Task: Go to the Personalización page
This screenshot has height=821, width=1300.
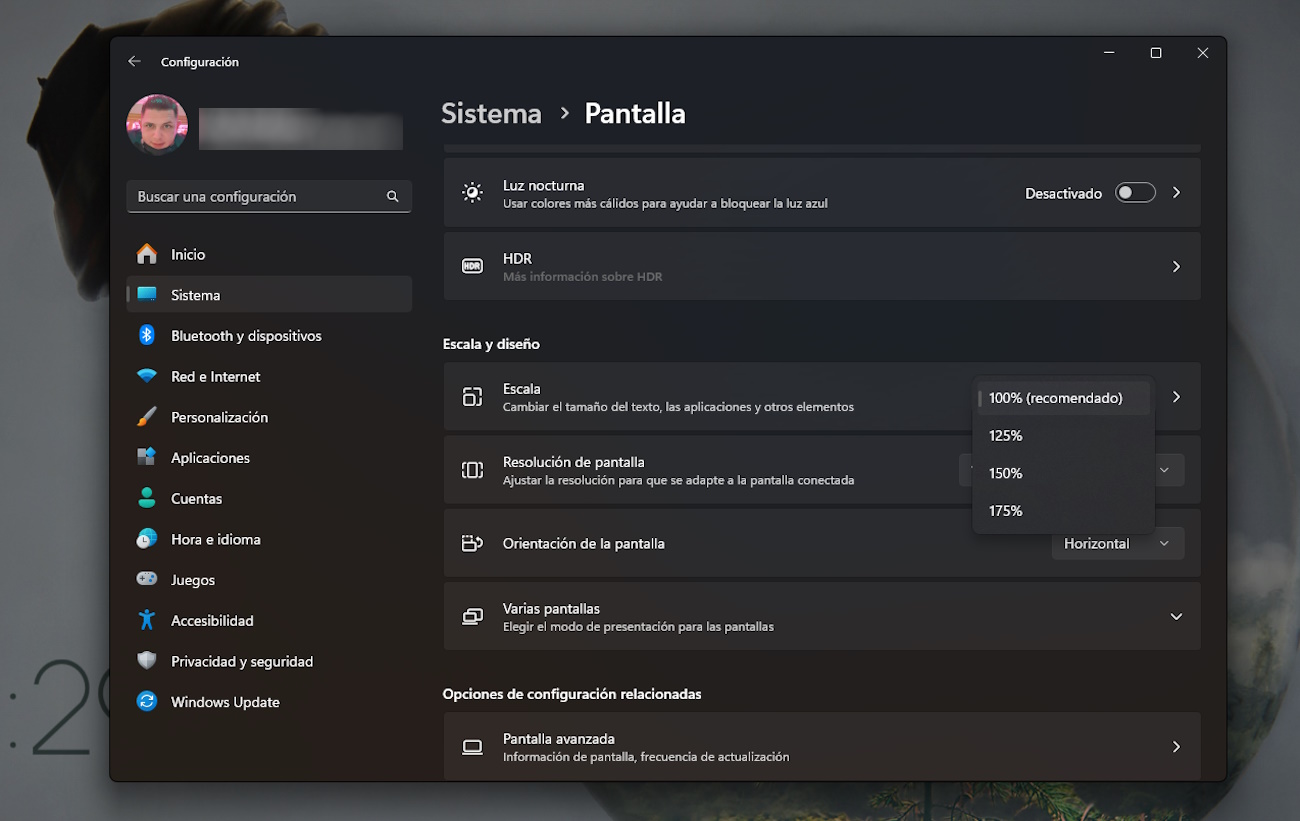Action: pyautogui.click(x=269, y=417)
